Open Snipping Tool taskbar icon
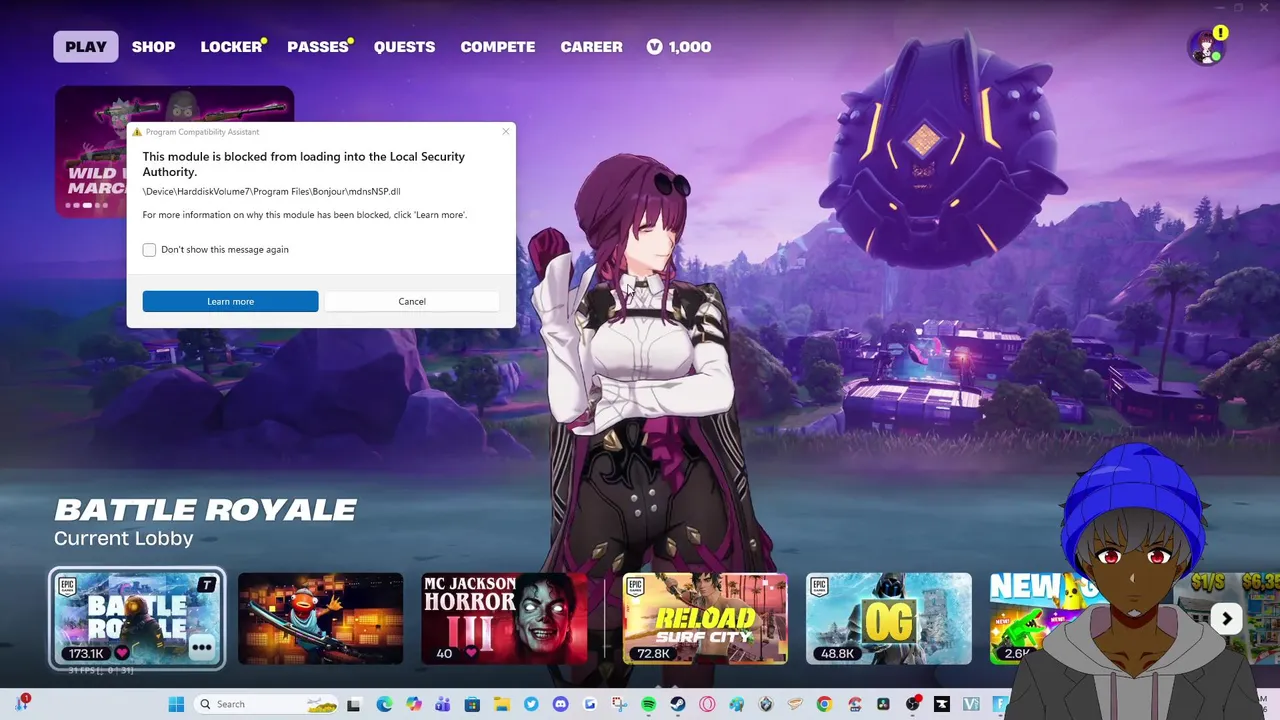1280x720 pixels. 619,704
